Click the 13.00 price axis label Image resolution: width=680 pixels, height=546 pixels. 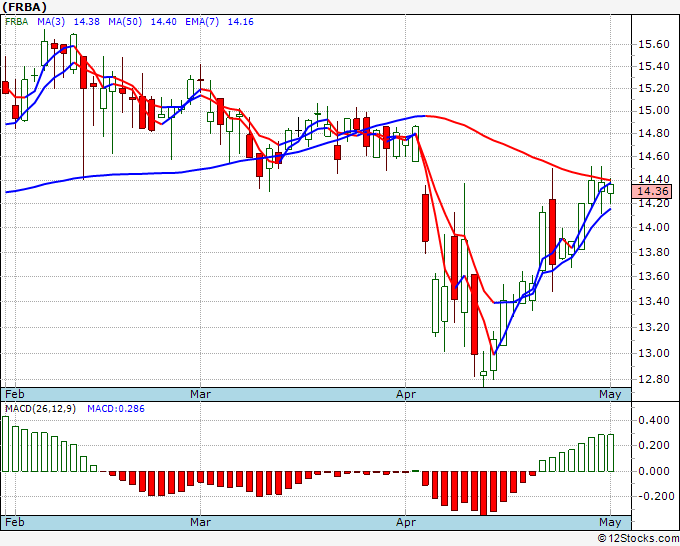[654, 353]
